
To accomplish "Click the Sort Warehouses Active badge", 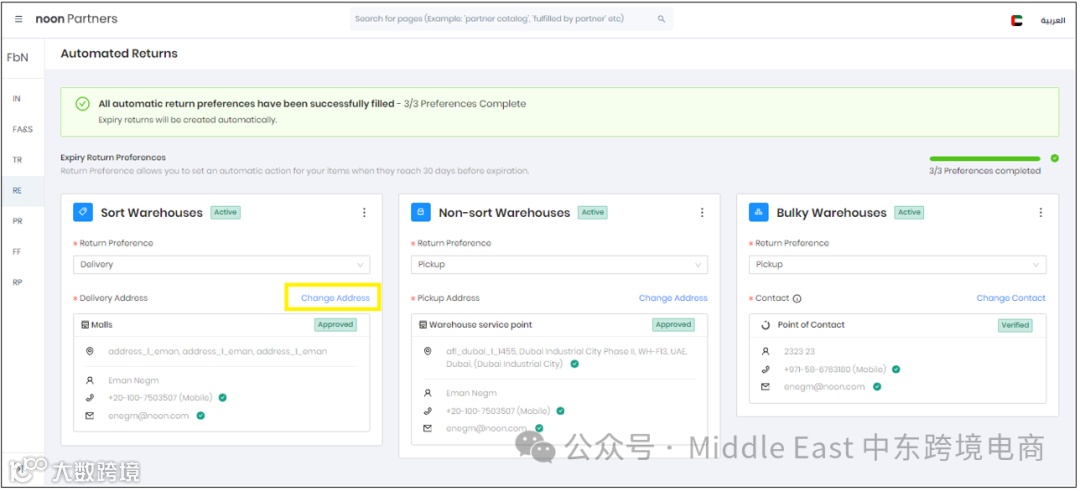I will point(225,212).
